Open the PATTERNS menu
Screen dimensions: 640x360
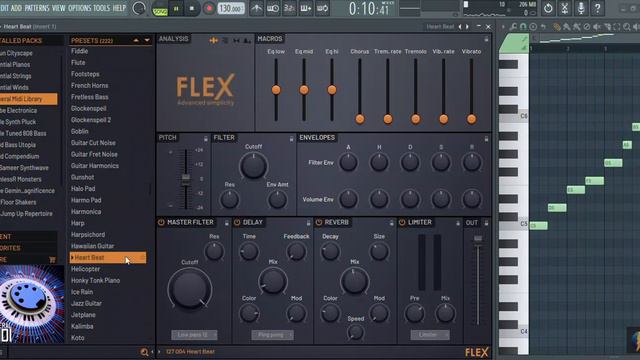(x=37, y=8)
